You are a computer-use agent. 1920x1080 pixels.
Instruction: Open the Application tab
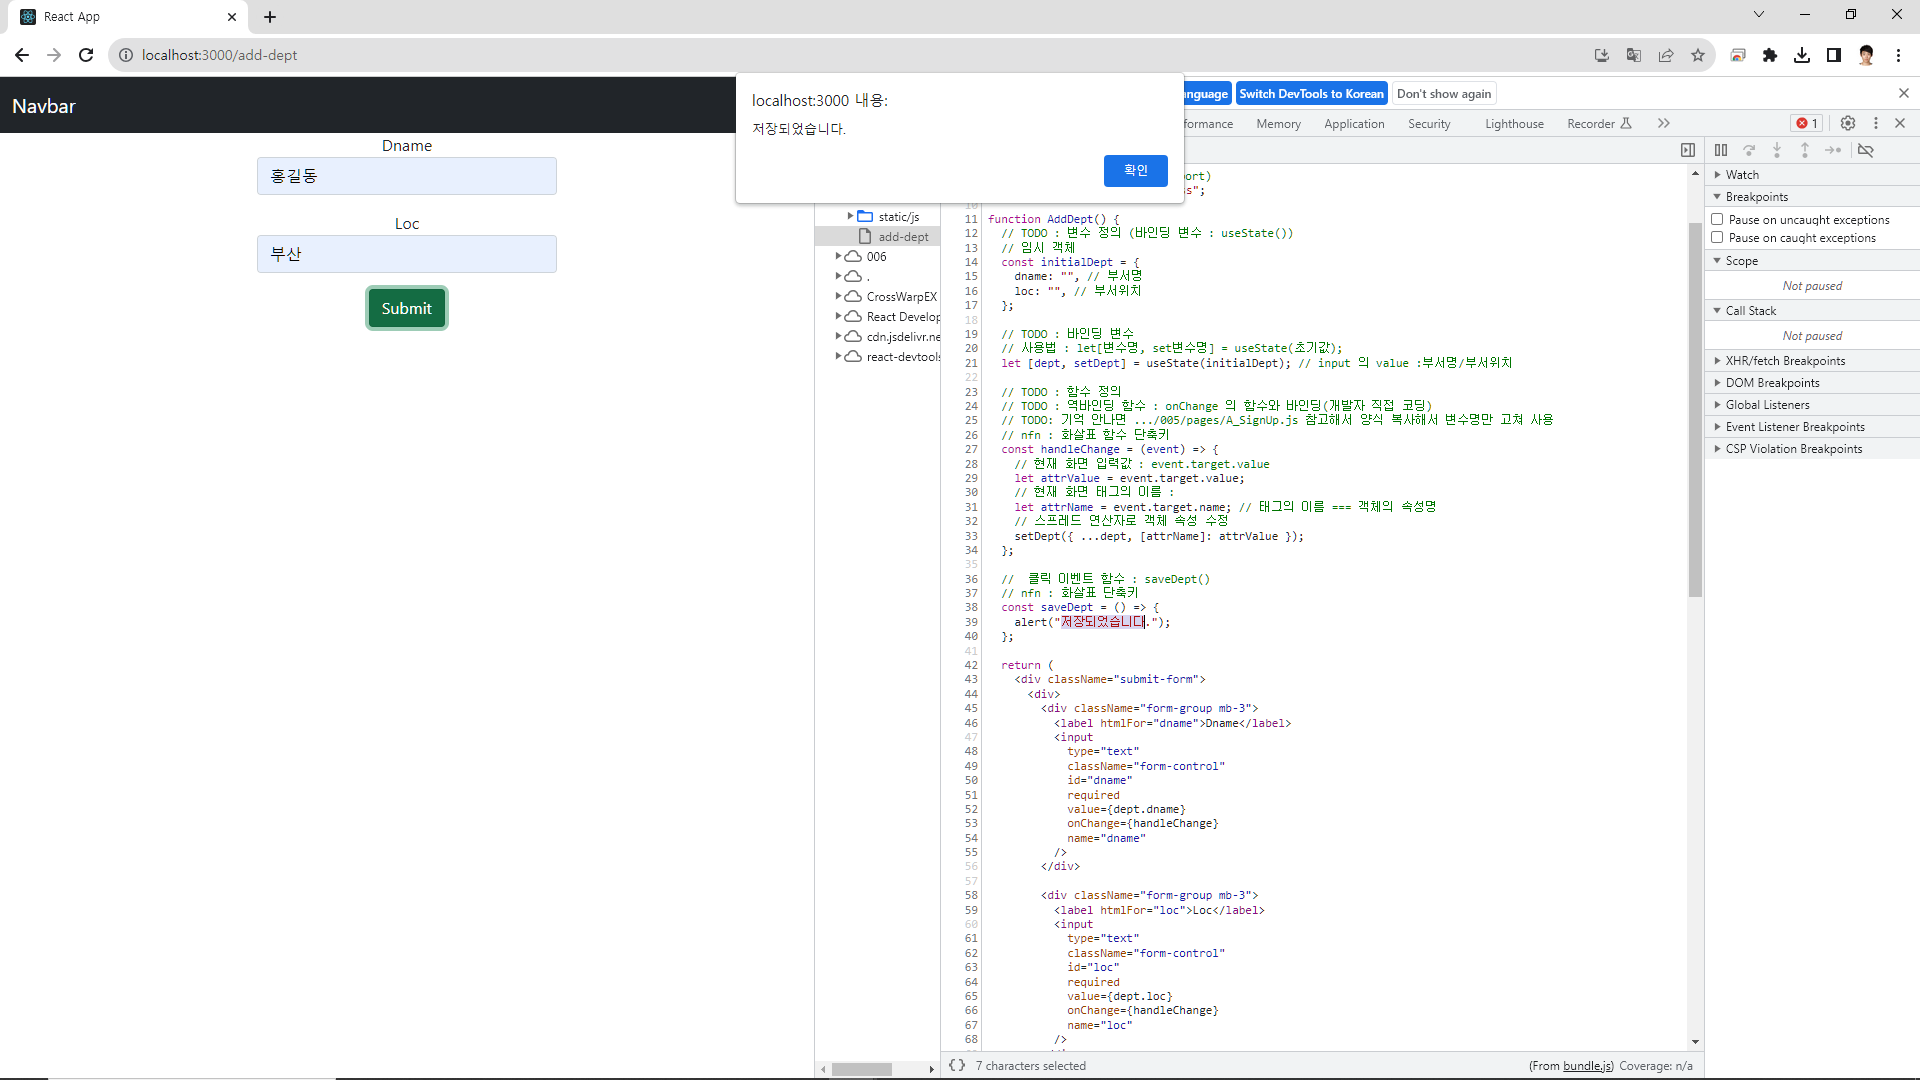pos(1353,124)
